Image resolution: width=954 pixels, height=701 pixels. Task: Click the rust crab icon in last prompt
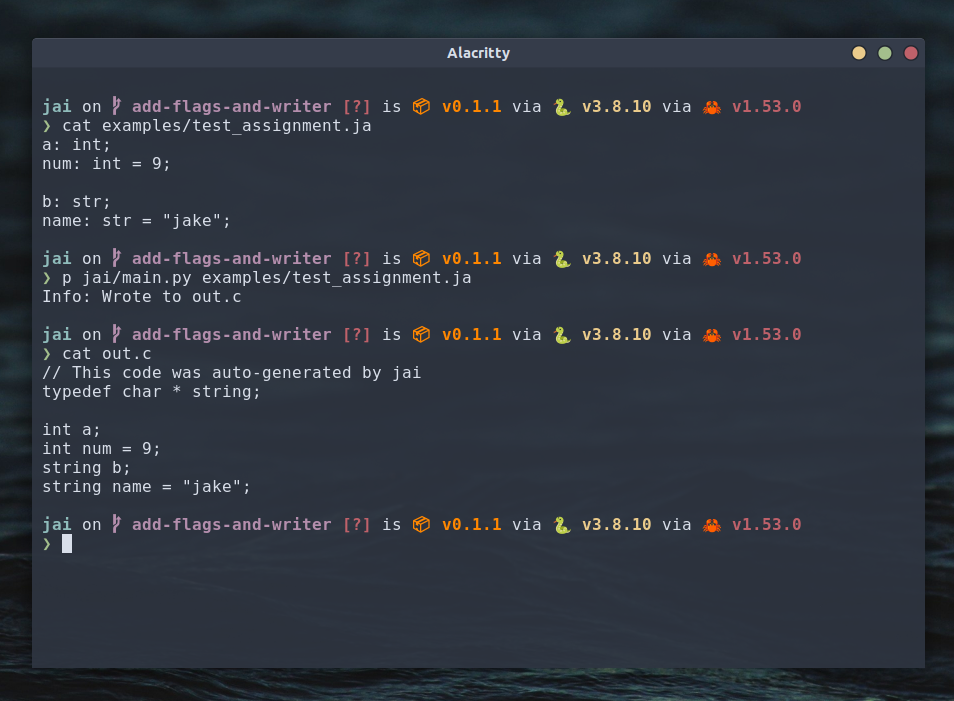[x=712, y=525]
